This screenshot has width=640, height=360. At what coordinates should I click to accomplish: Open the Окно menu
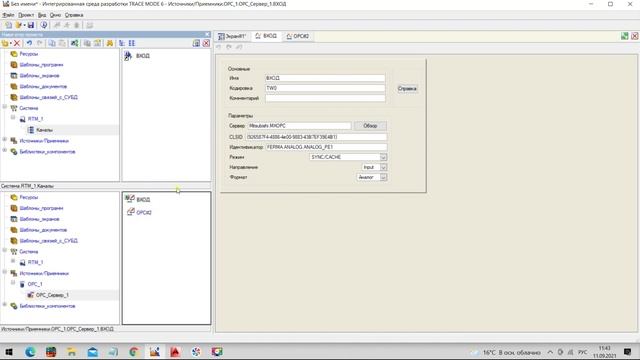tap(55, 15)
